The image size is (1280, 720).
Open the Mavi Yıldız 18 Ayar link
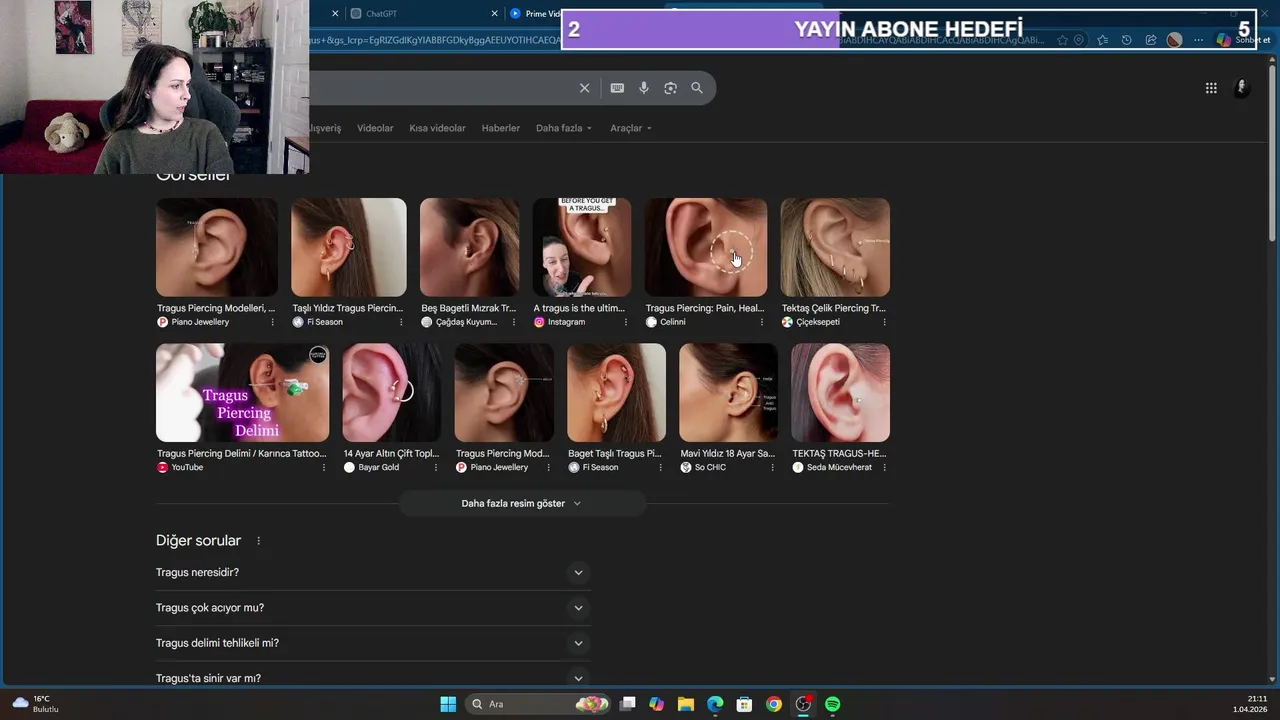pyautogui.click(x=727, y=453)
